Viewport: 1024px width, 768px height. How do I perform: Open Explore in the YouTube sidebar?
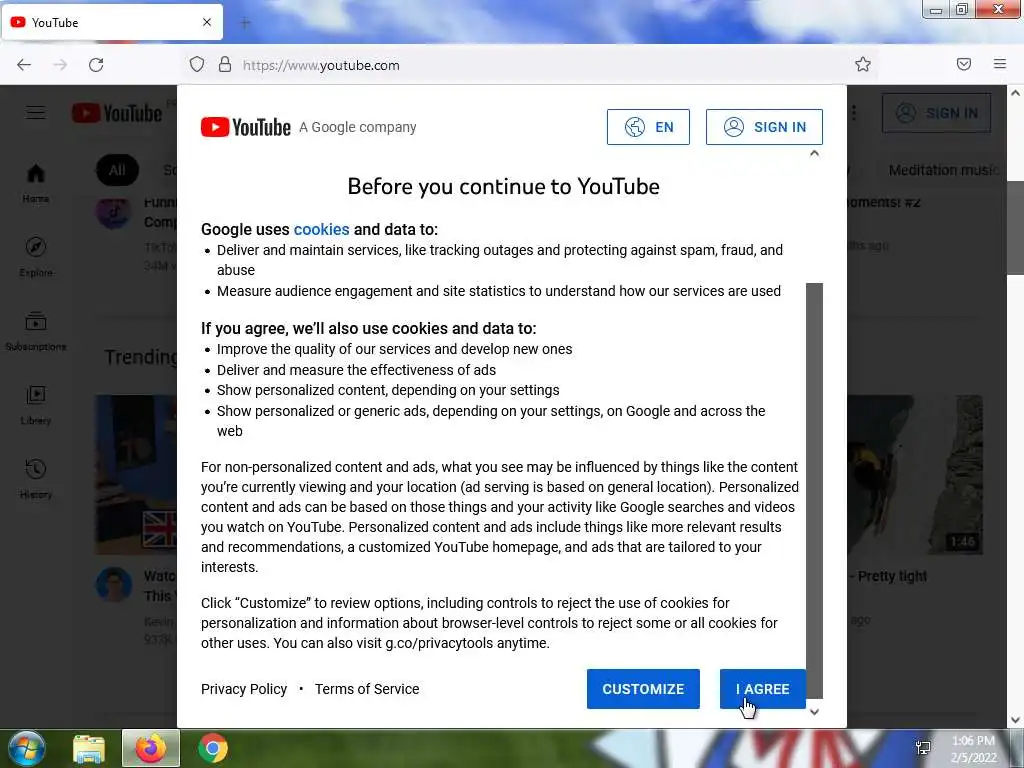coord(36,257)
